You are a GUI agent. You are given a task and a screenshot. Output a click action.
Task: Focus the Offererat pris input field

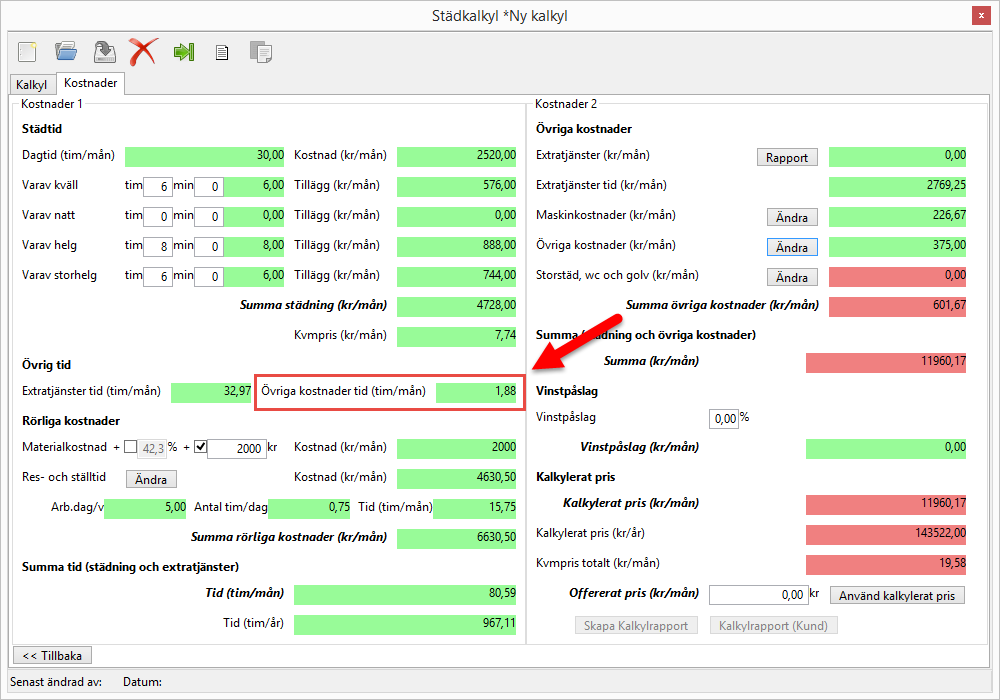757,595
